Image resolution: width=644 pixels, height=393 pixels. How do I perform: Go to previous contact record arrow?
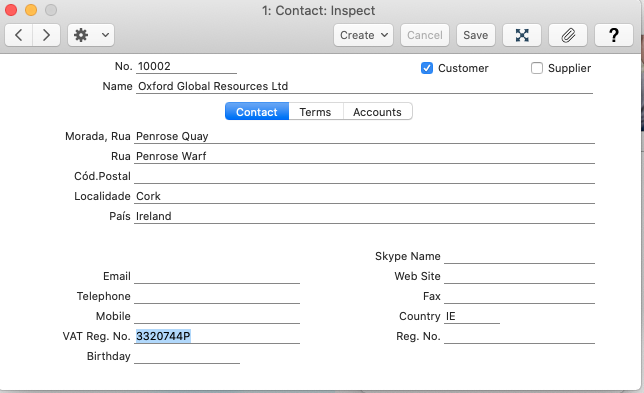18,35
